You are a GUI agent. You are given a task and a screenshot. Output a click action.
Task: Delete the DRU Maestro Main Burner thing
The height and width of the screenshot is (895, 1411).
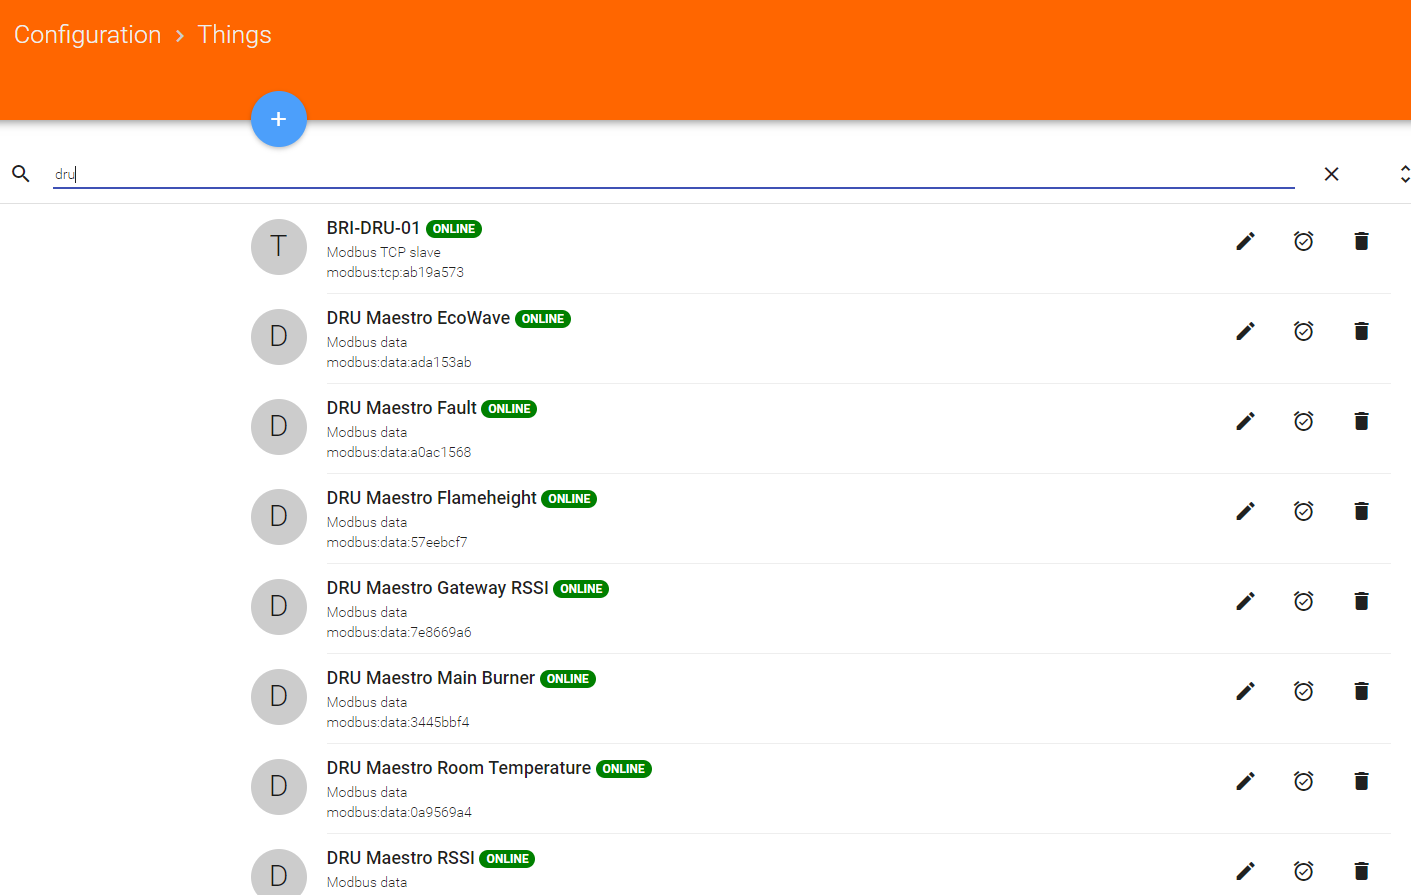tap(1361, 691)
